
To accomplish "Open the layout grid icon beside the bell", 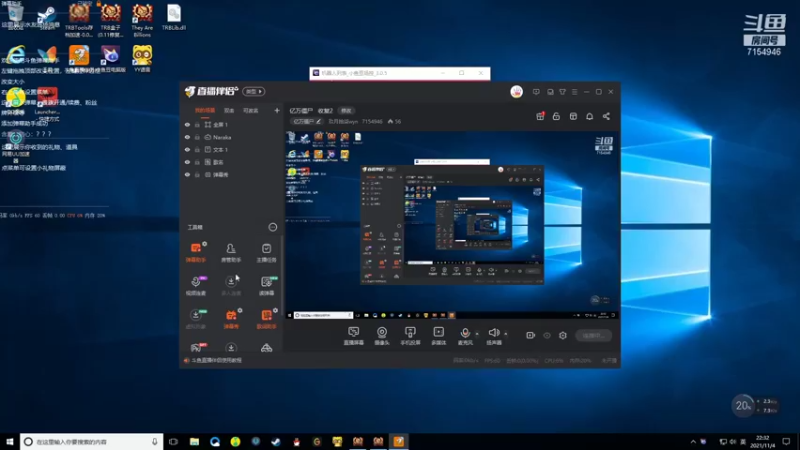I will 573,116.
